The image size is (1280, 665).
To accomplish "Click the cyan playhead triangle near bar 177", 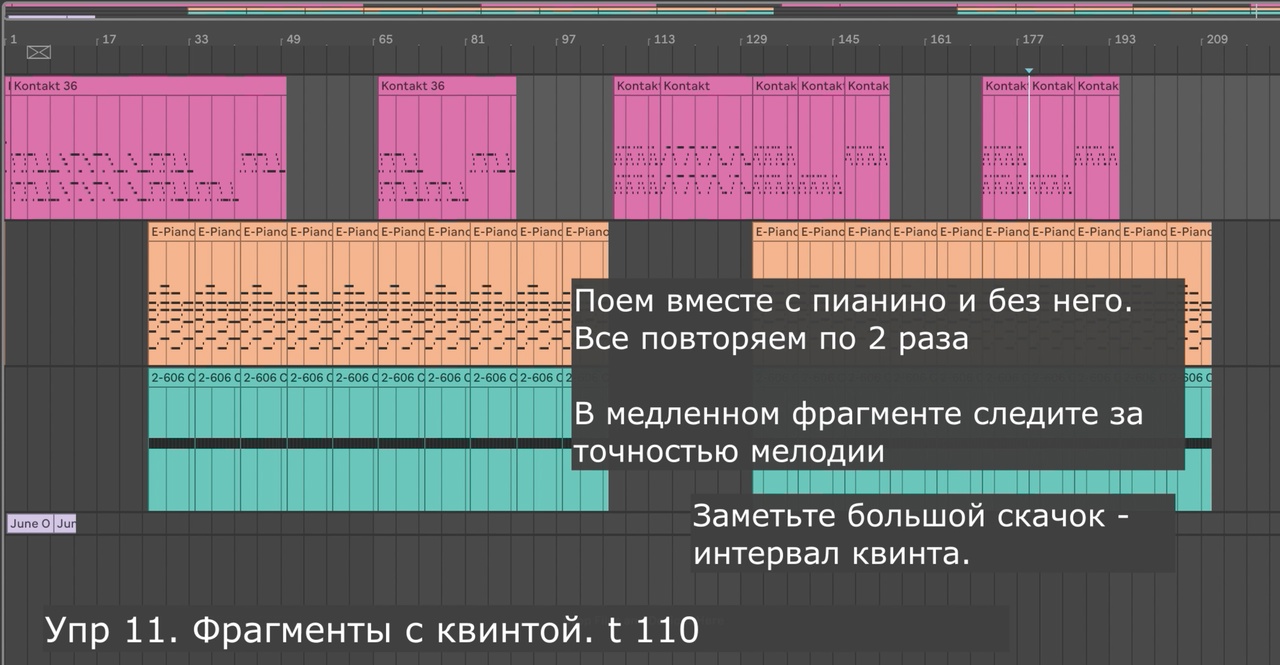I will pos(1028,70).
